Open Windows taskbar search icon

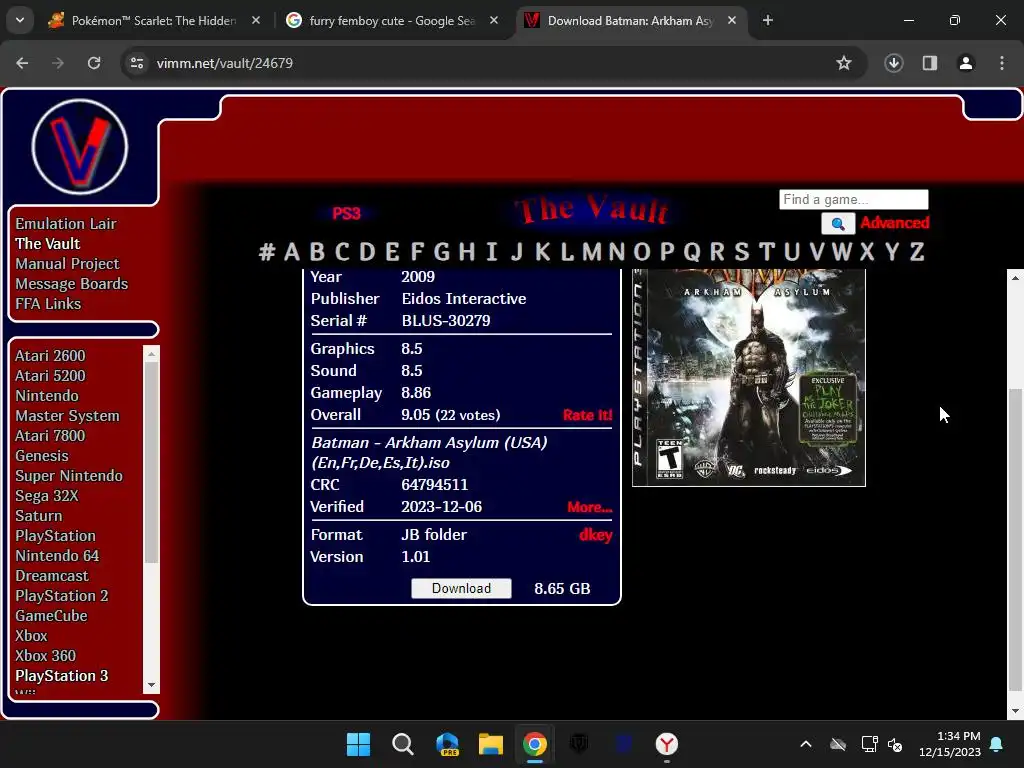click(x=402, y=744)
